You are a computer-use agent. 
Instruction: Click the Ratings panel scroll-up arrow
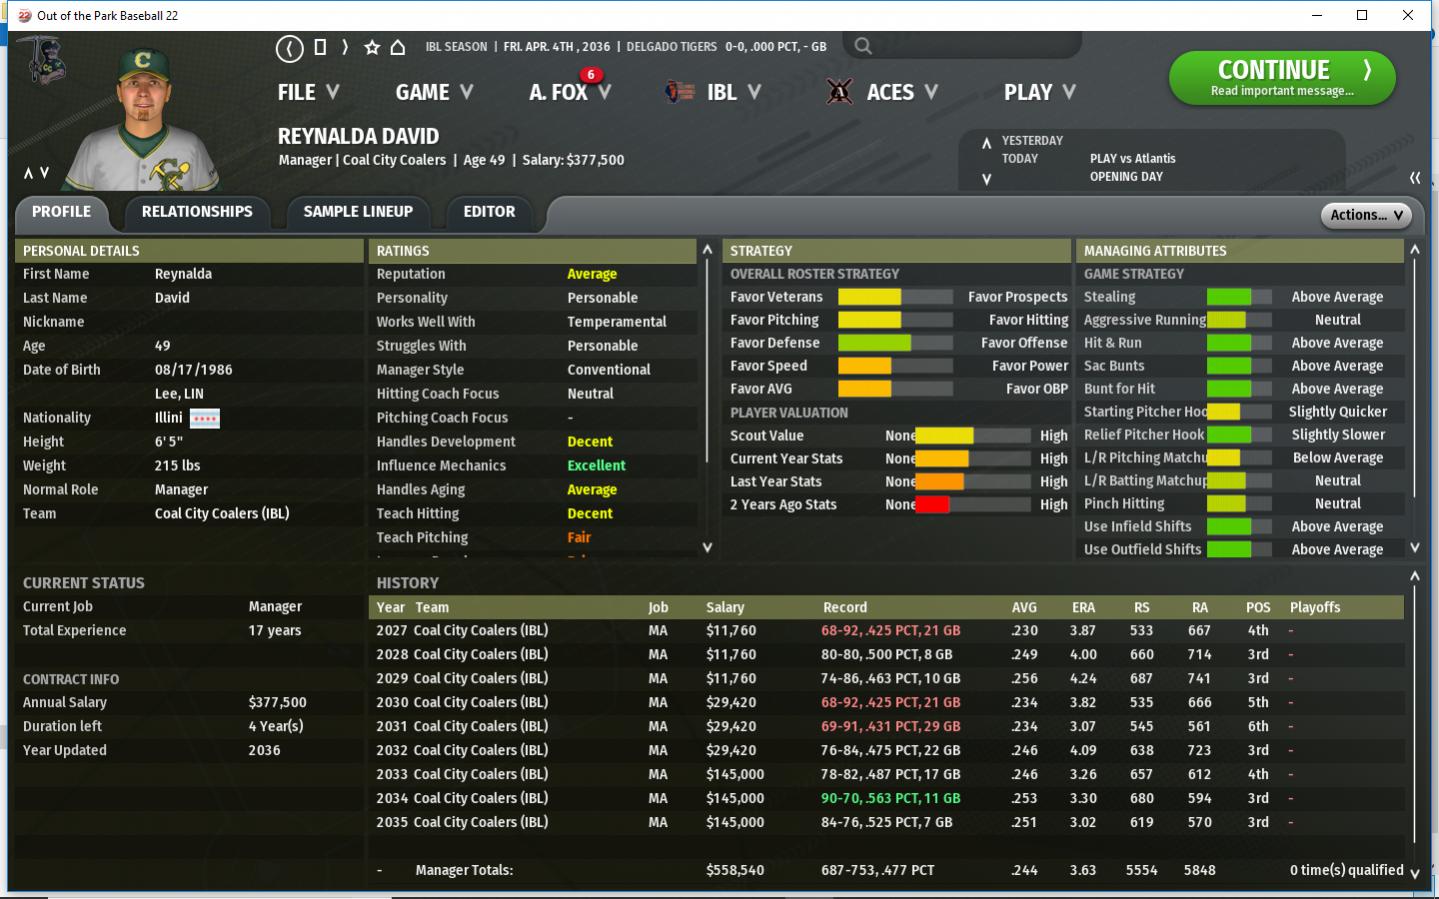point(708,249)
